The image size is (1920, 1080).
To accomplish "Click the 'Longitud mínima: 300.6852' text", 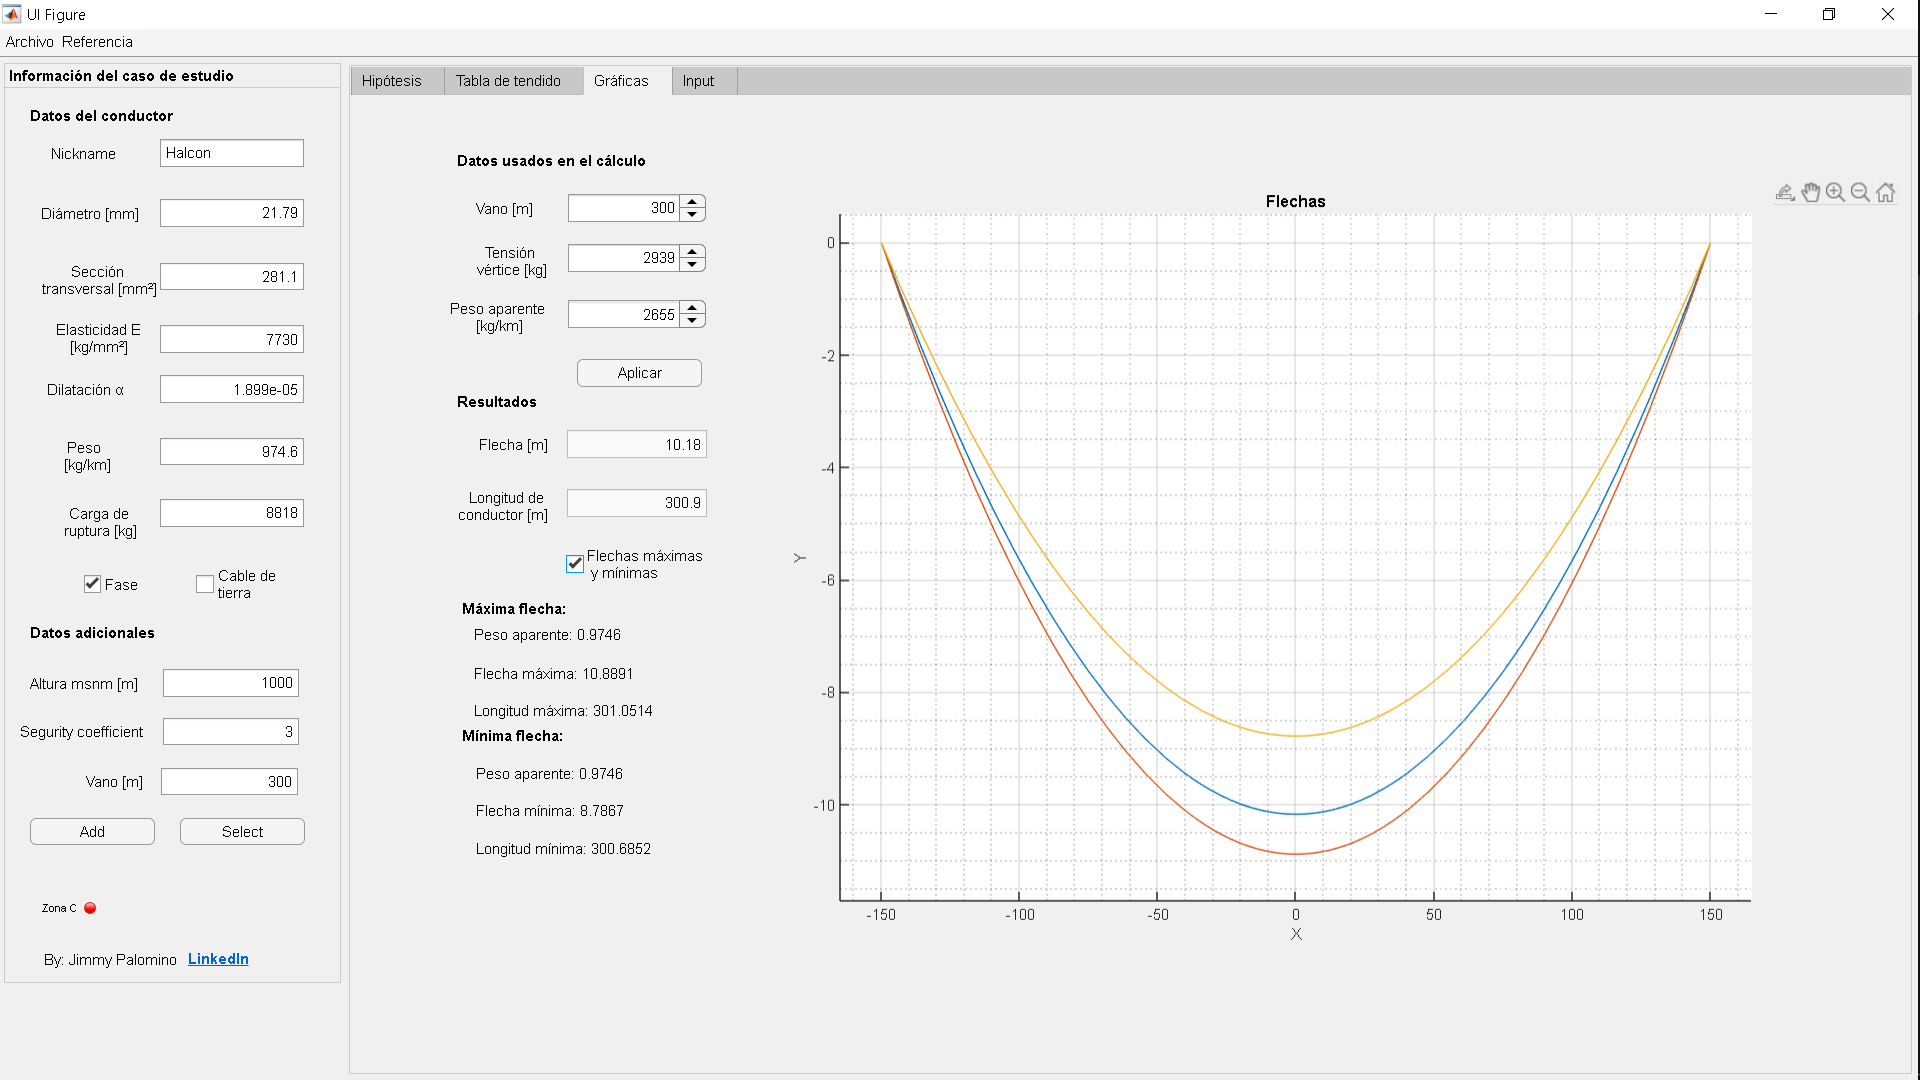I will pyautogui.click(x=563, y=849).
